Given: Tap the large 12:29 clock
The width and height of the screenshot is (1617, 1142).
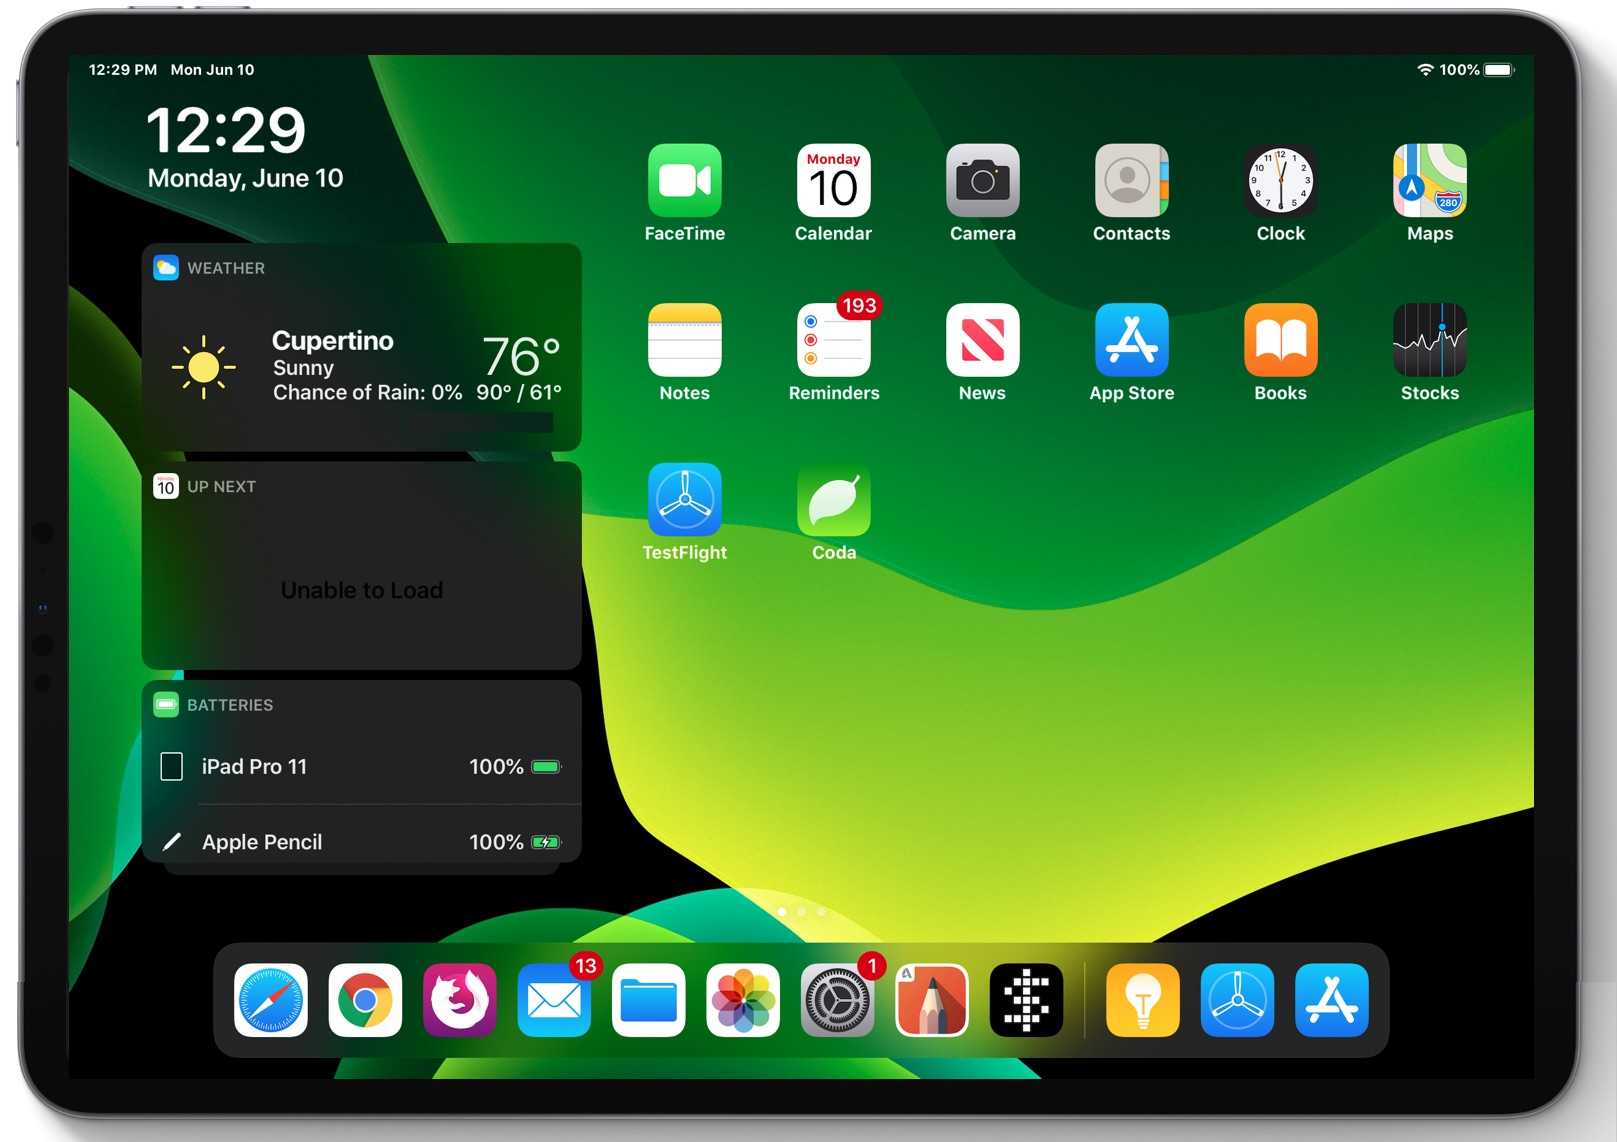Looking at the screenshot, I should click(226, 131).
